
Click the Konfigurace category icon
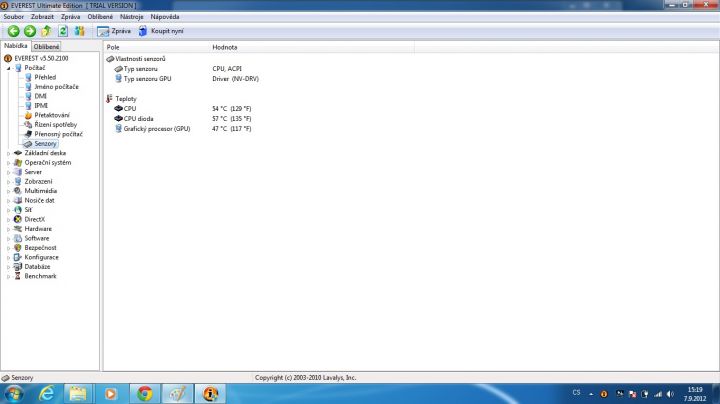(18, 257)
